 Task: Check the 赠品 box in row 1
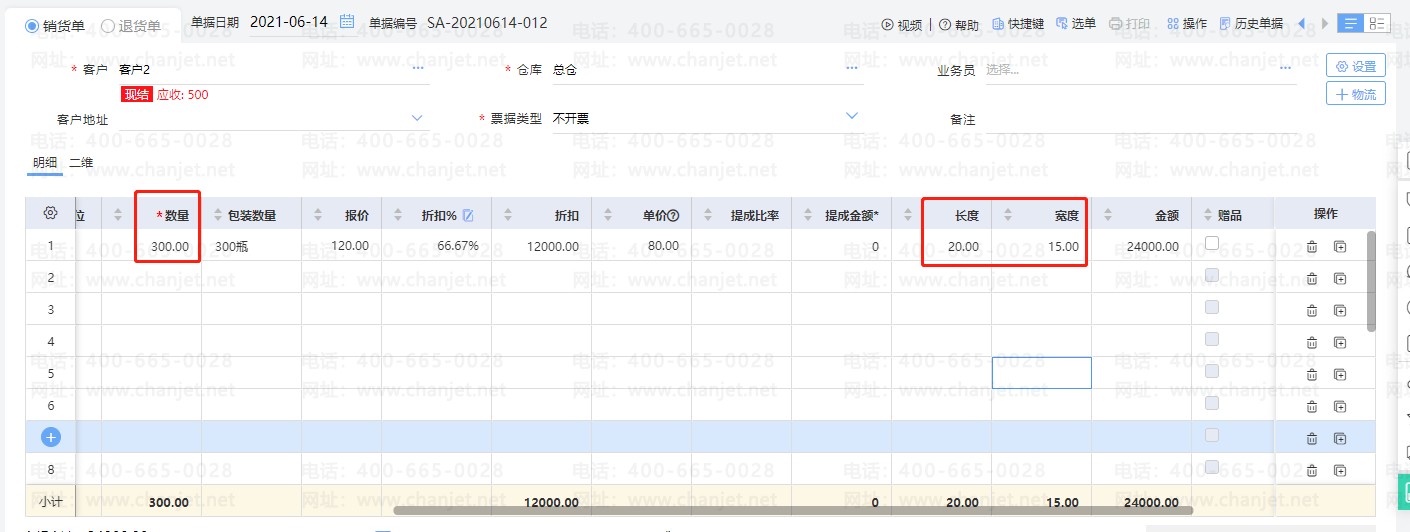pyautogui.click(x=1212, y=243)
